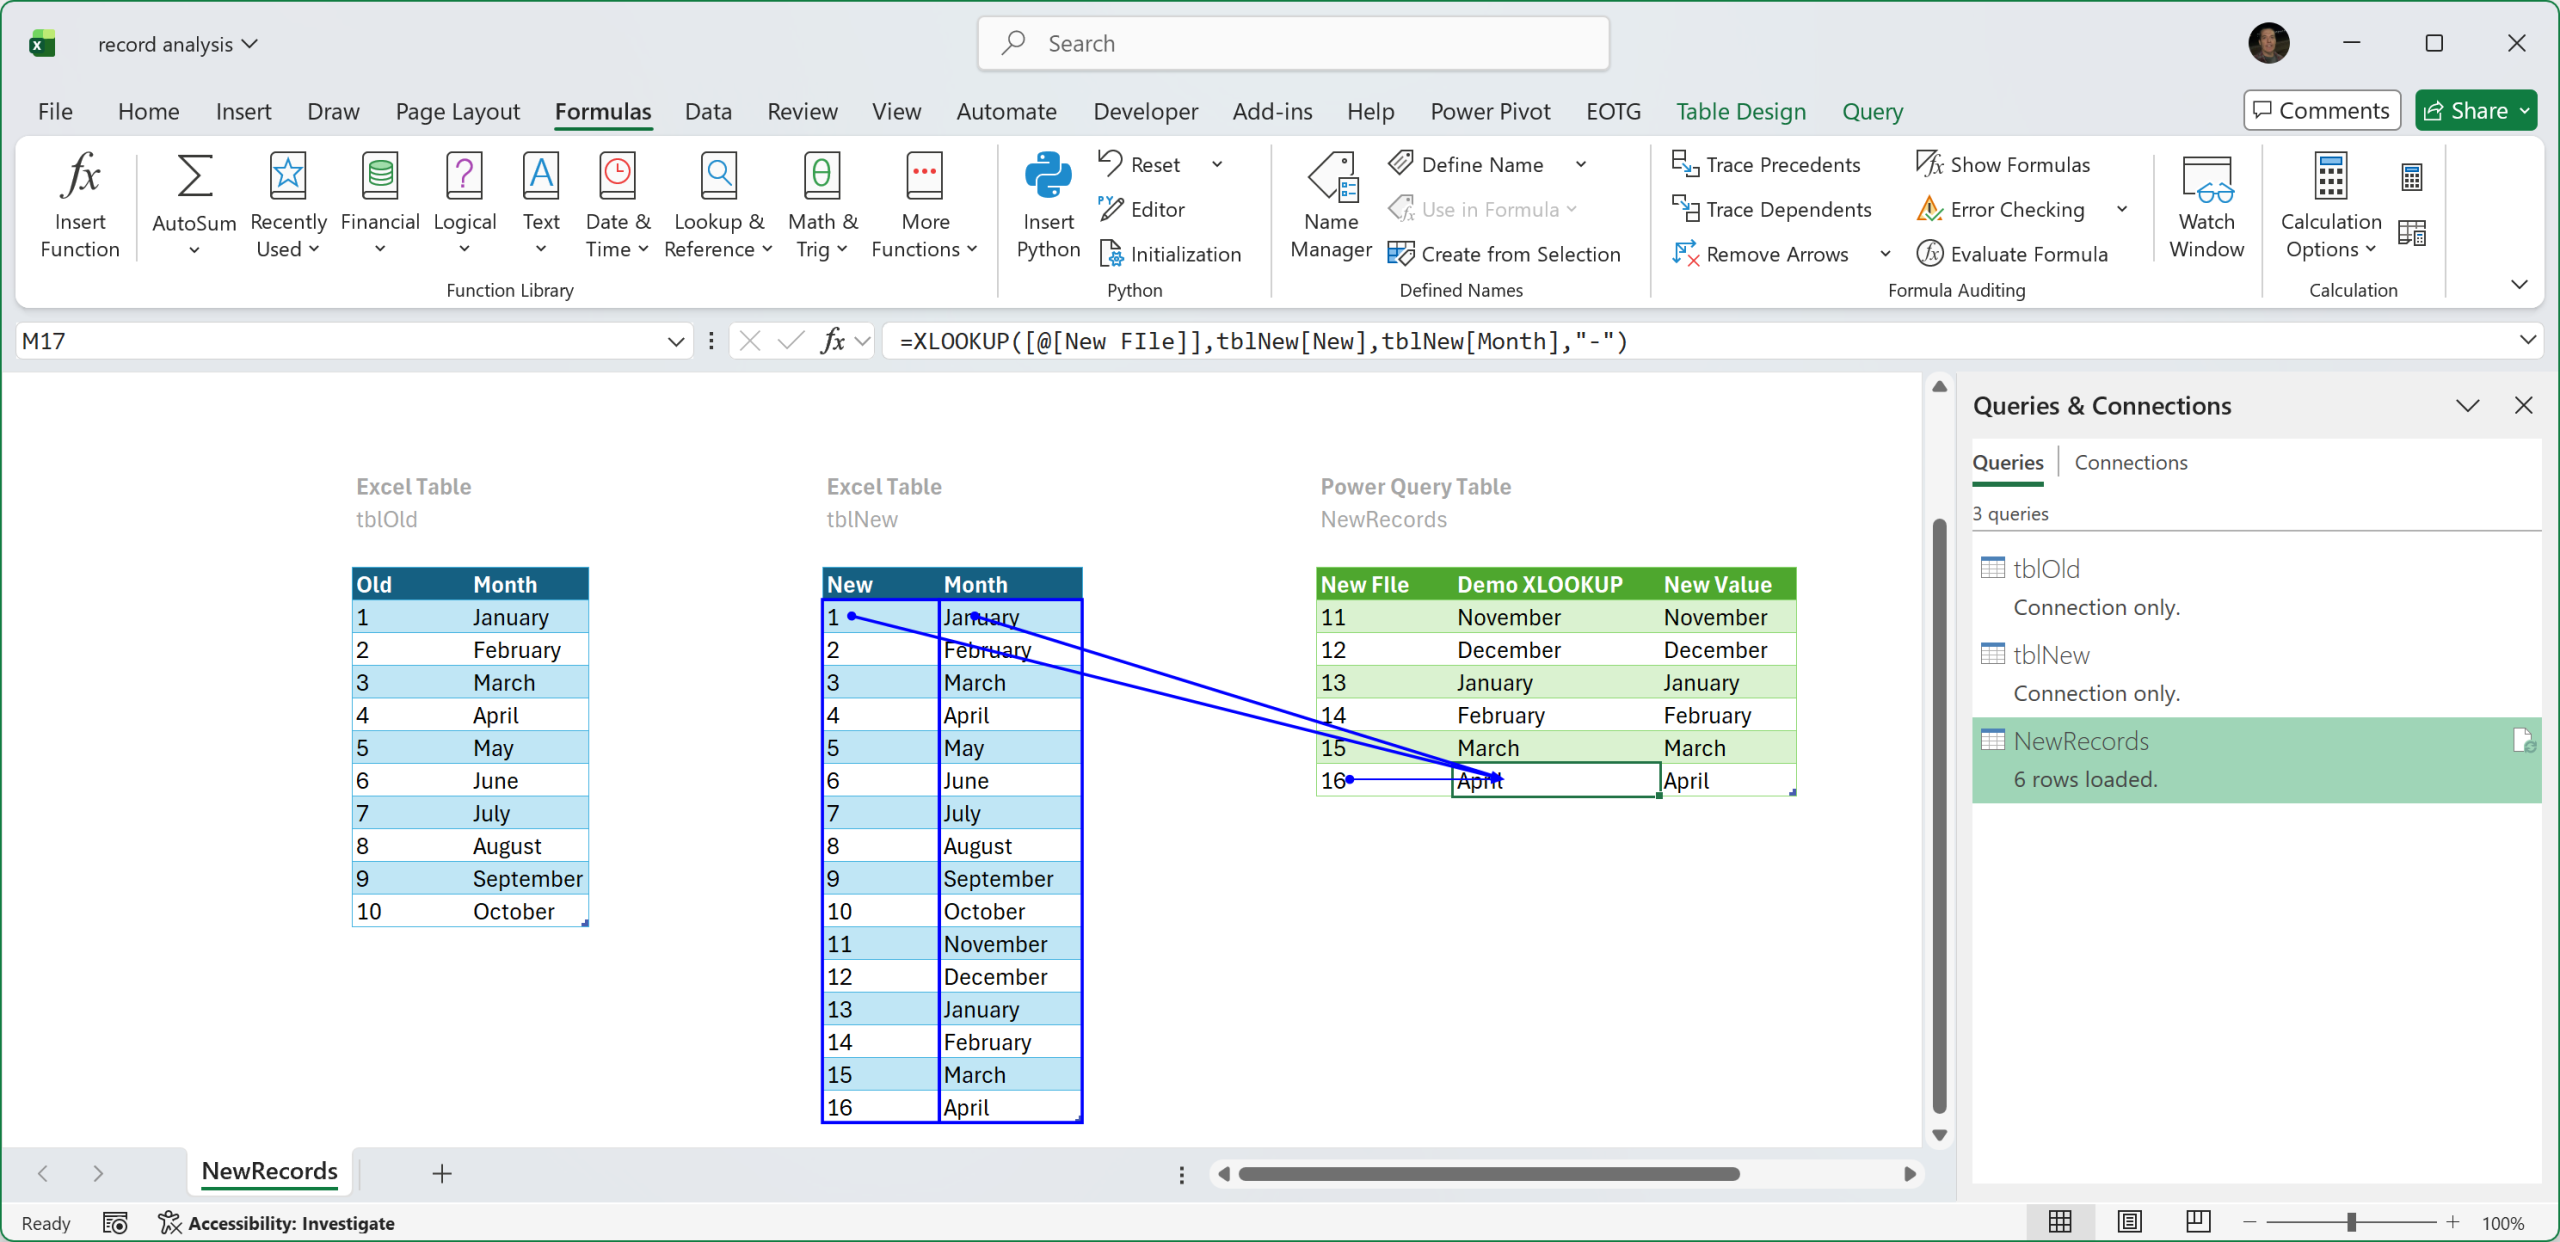The image size is (2560, 1242).
Task: Open the Name Manager
Action: (x=1331, y=205)
